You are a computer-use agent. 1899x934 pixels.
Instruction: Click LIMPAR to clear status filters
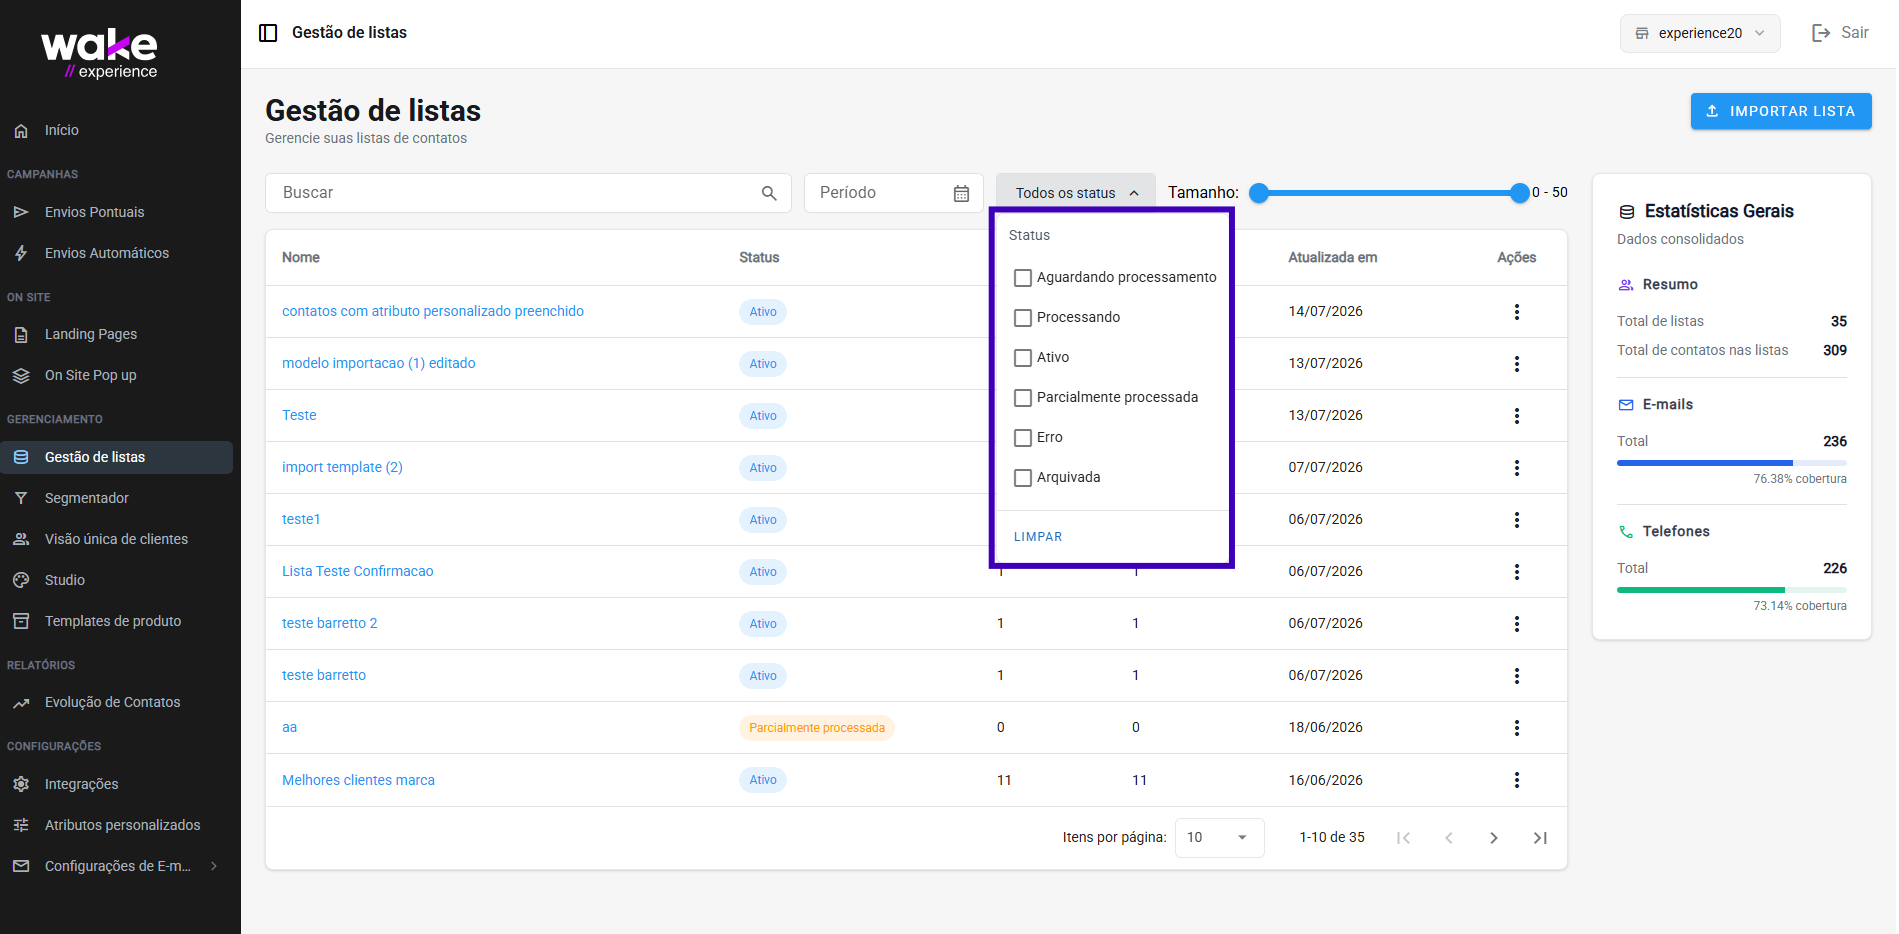click(x=1038, y=537)
